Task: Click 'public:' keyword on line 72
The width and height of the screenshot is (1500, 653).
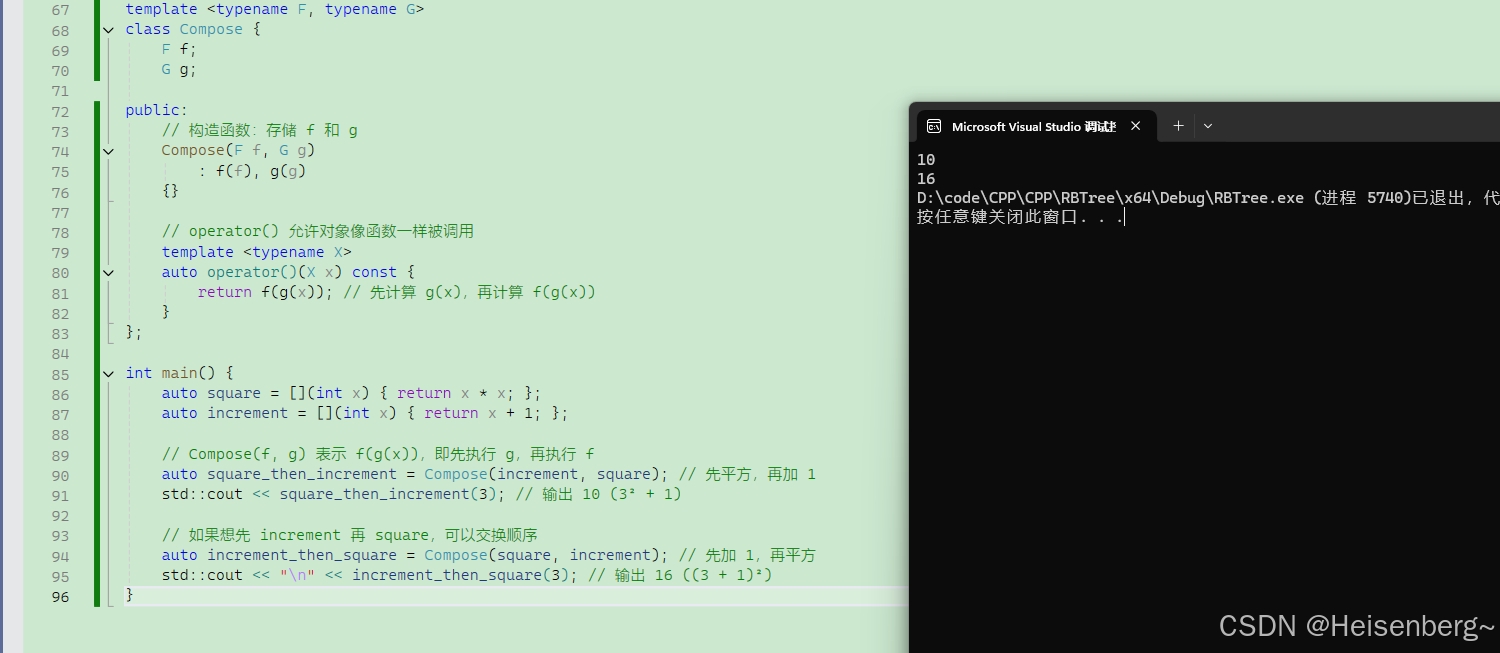Action: [157, 111]
